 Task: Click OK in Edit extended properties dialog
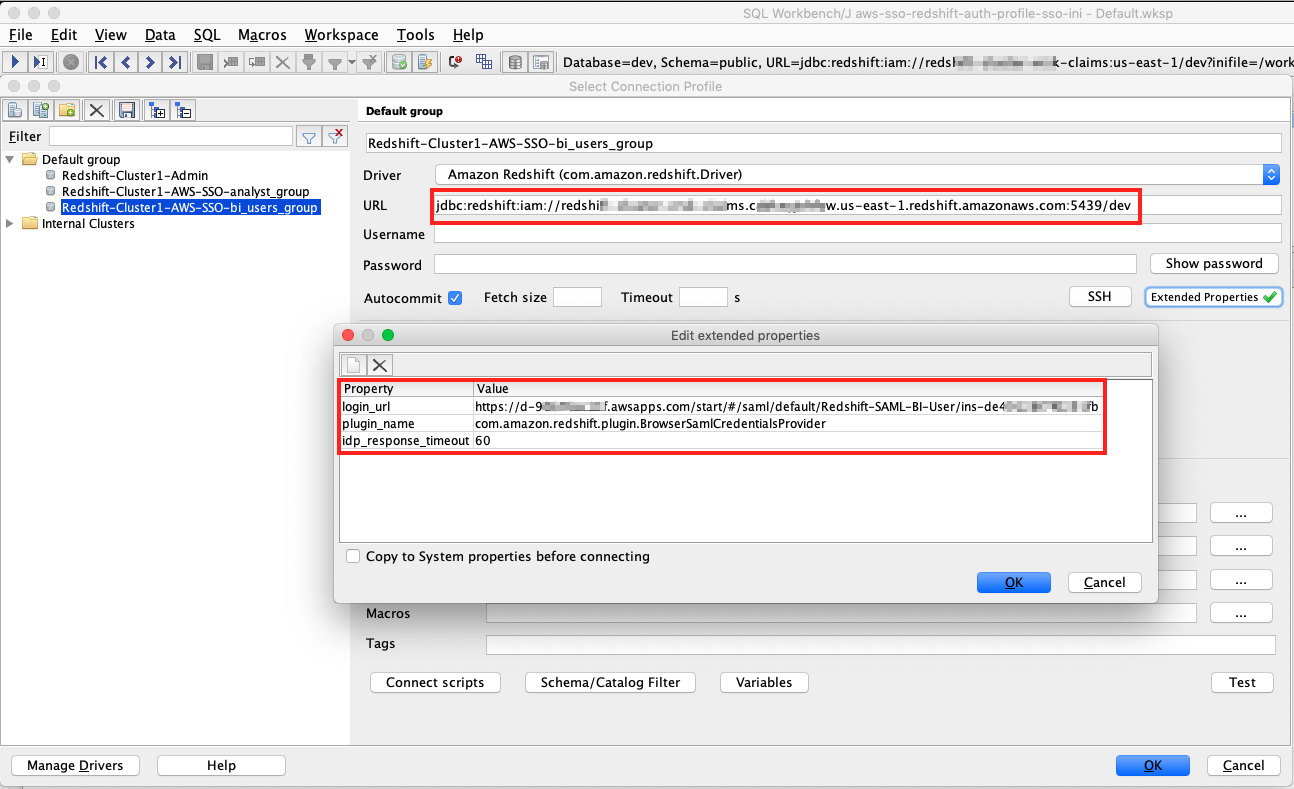[x=1014, y=583]
